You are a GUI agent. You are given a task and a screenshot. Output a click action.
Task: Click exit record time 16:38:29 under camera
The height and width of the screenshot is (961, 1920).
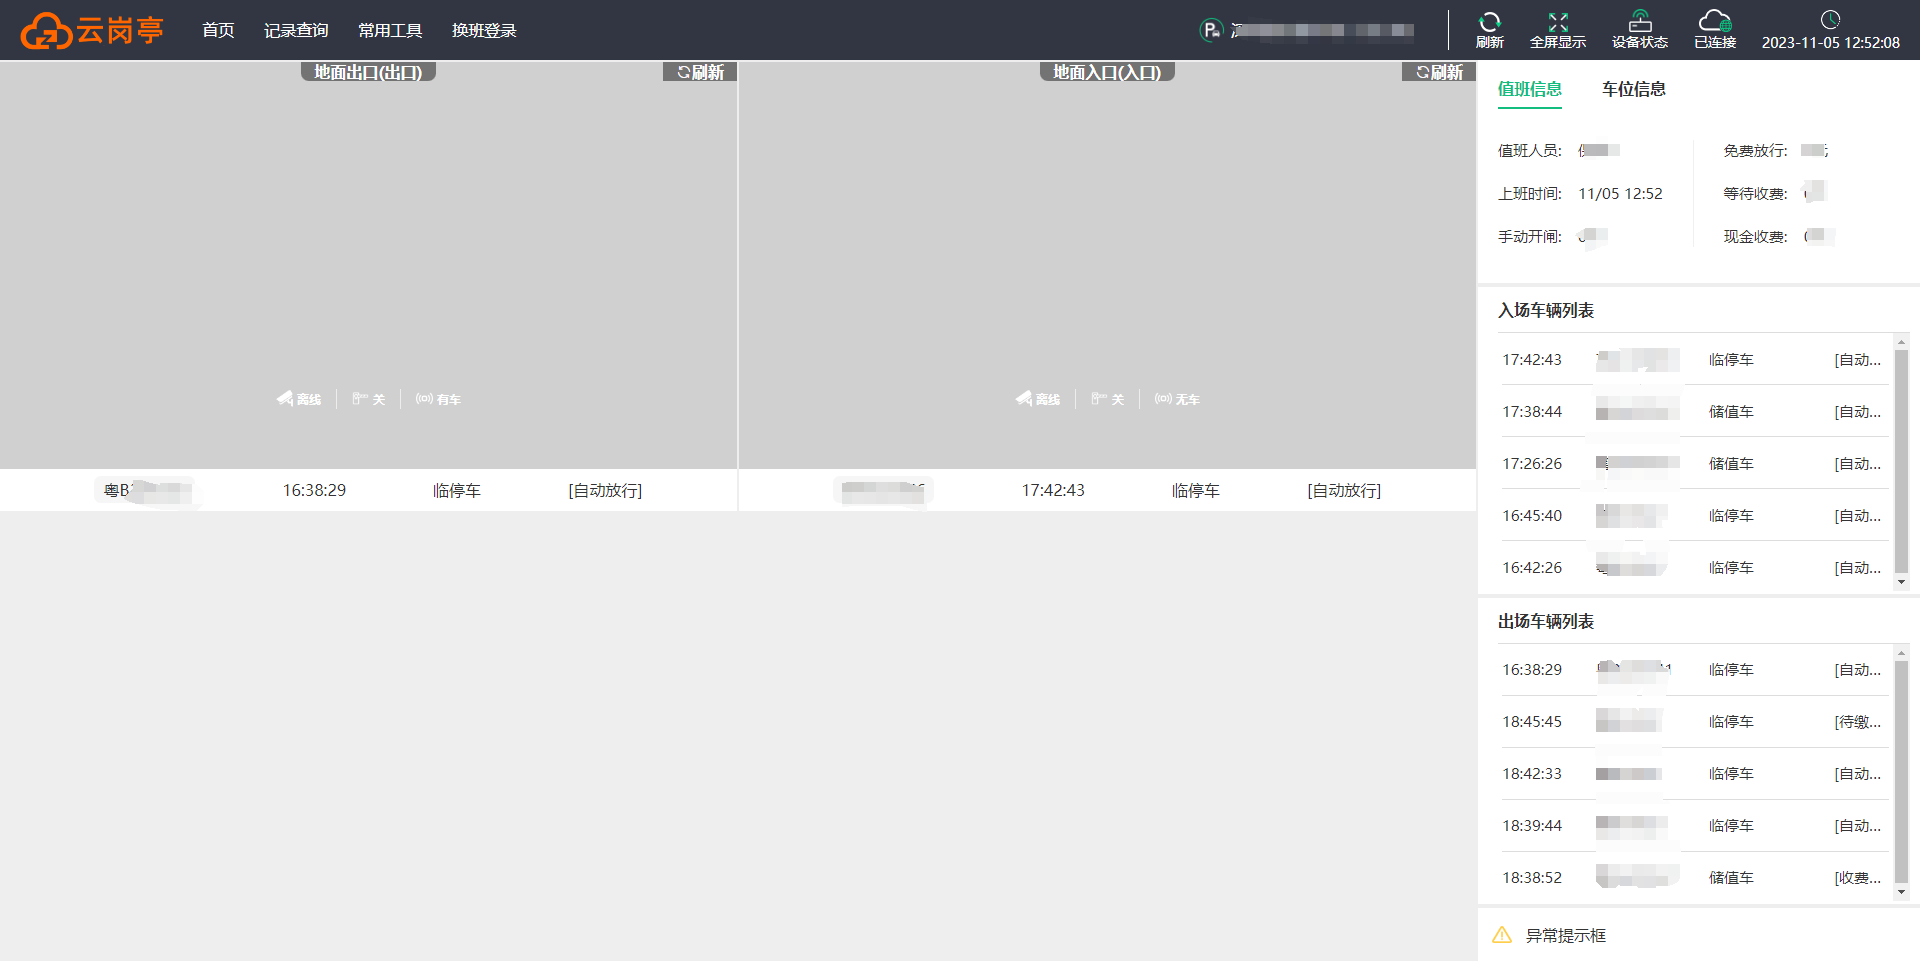(314, 490)
